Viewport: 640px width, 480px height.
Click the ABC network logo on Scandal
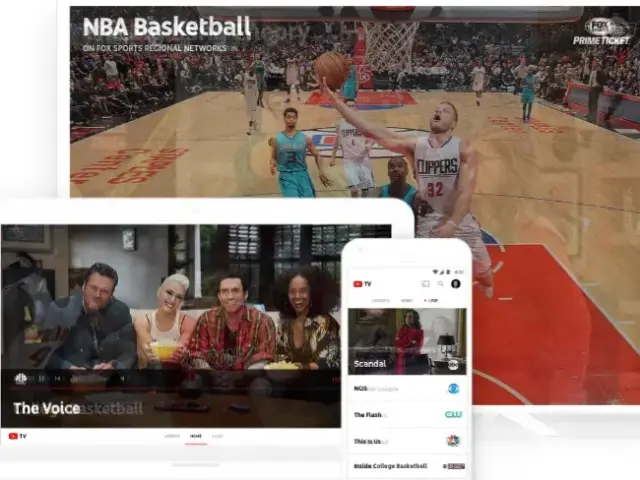pos(453,364)
